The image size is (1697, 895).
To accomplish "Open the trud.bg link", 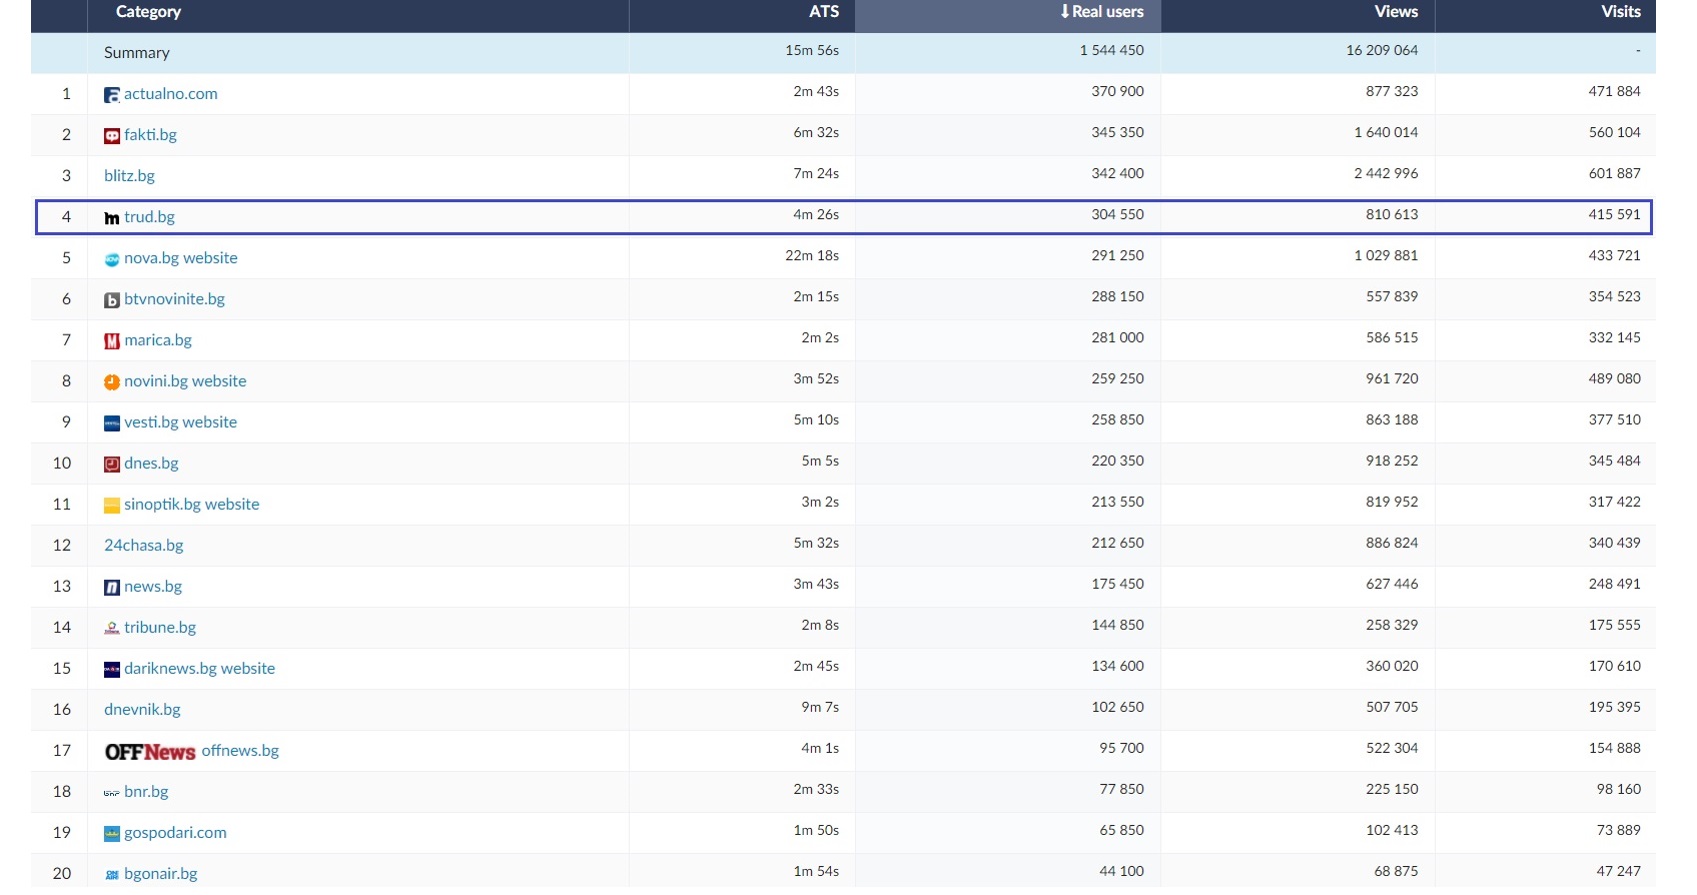I will [149, 217].
